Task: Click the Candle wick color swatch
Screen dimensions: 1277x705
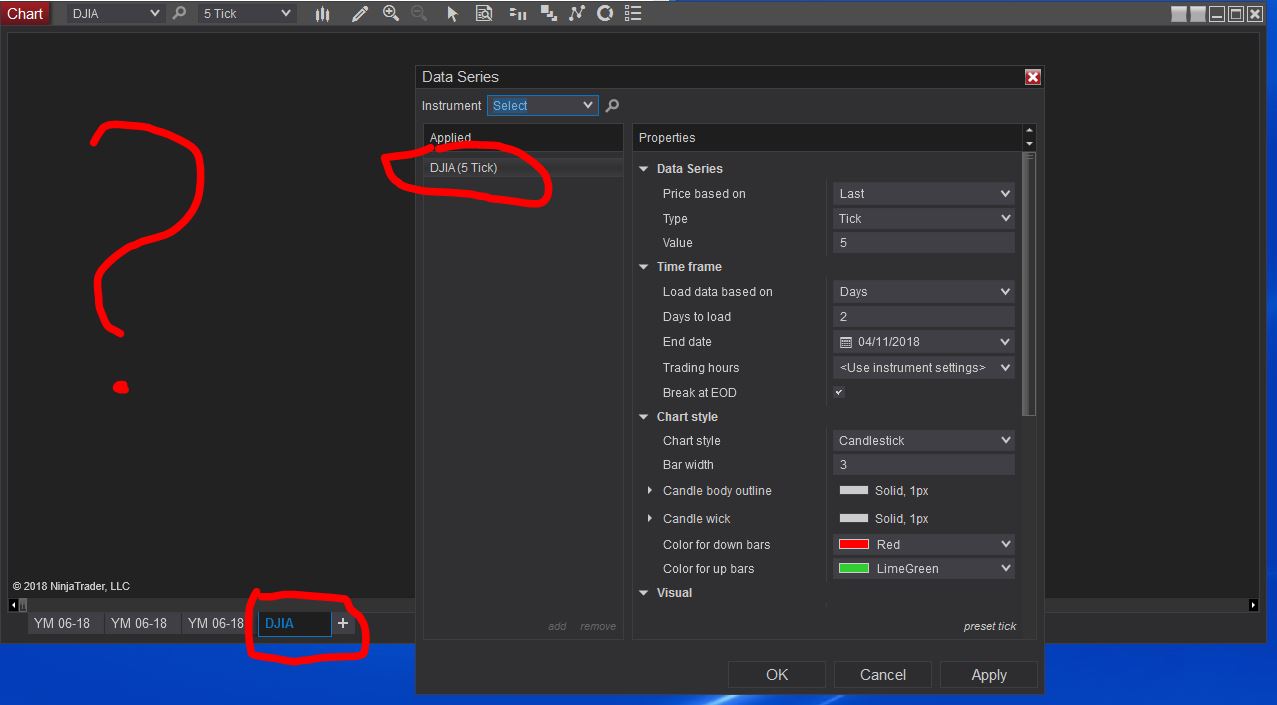Action: [854, 519]
